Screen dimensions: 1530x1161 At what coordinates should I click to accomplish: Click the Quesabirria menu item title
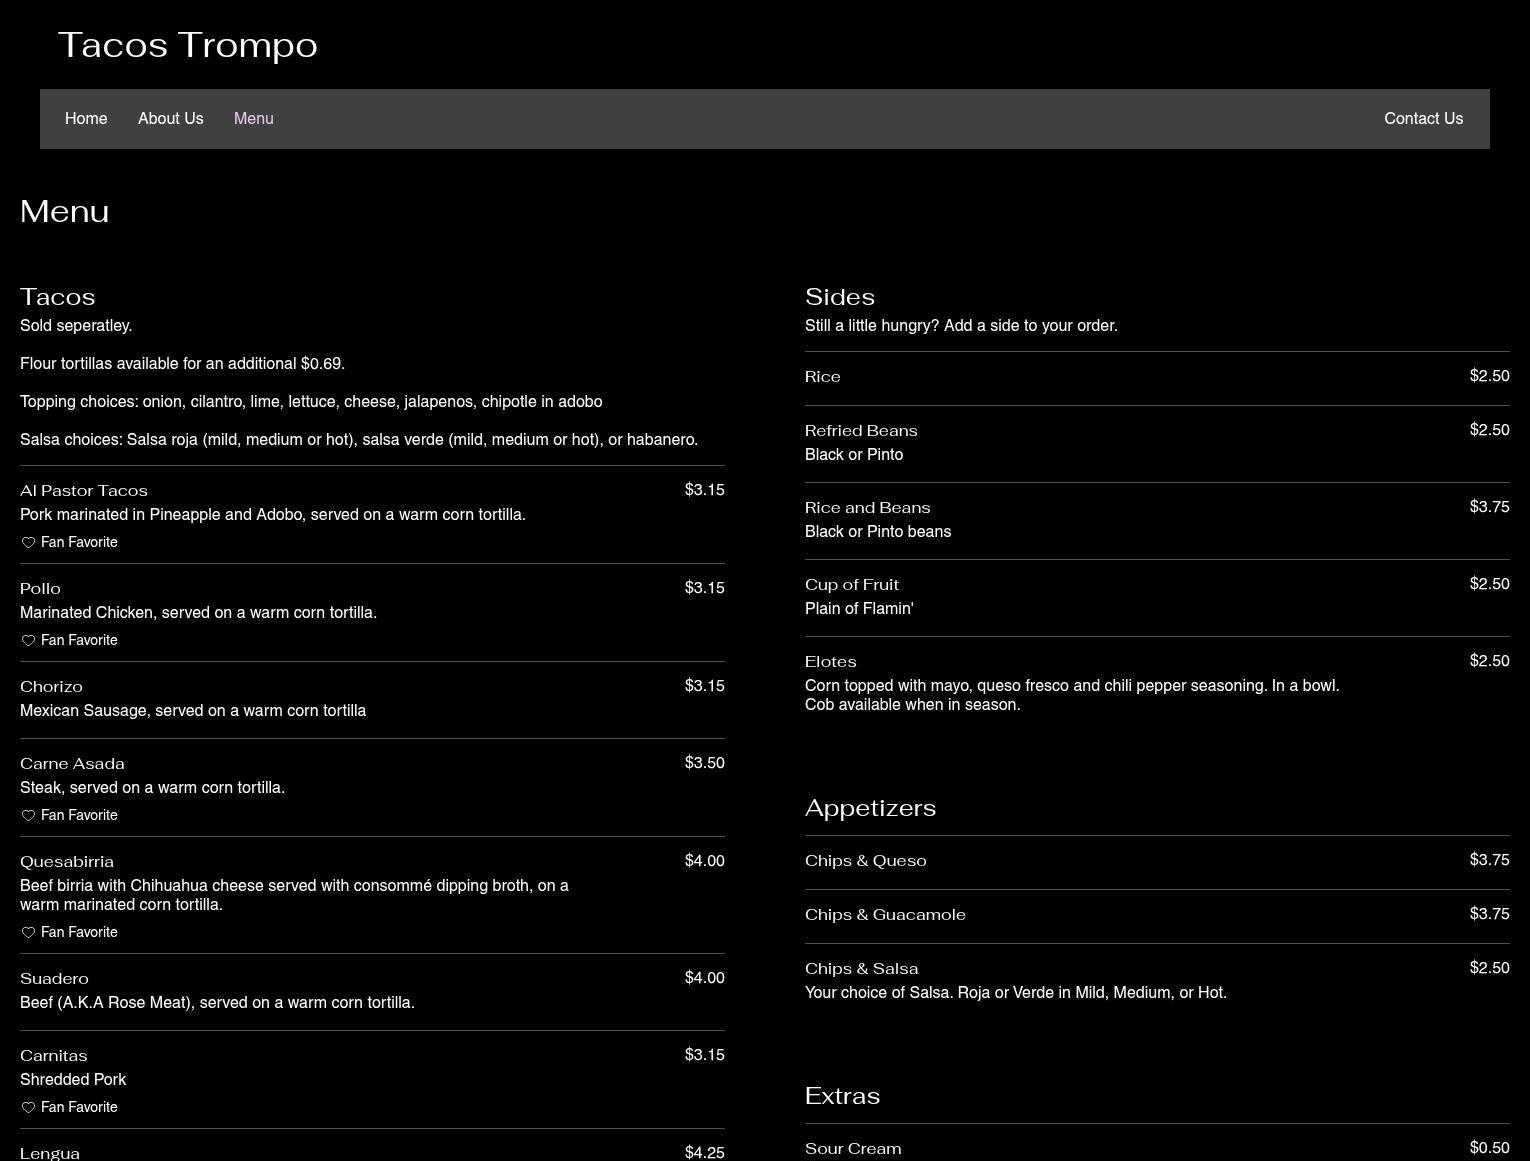pyautogui.click(x=67, y=862)
